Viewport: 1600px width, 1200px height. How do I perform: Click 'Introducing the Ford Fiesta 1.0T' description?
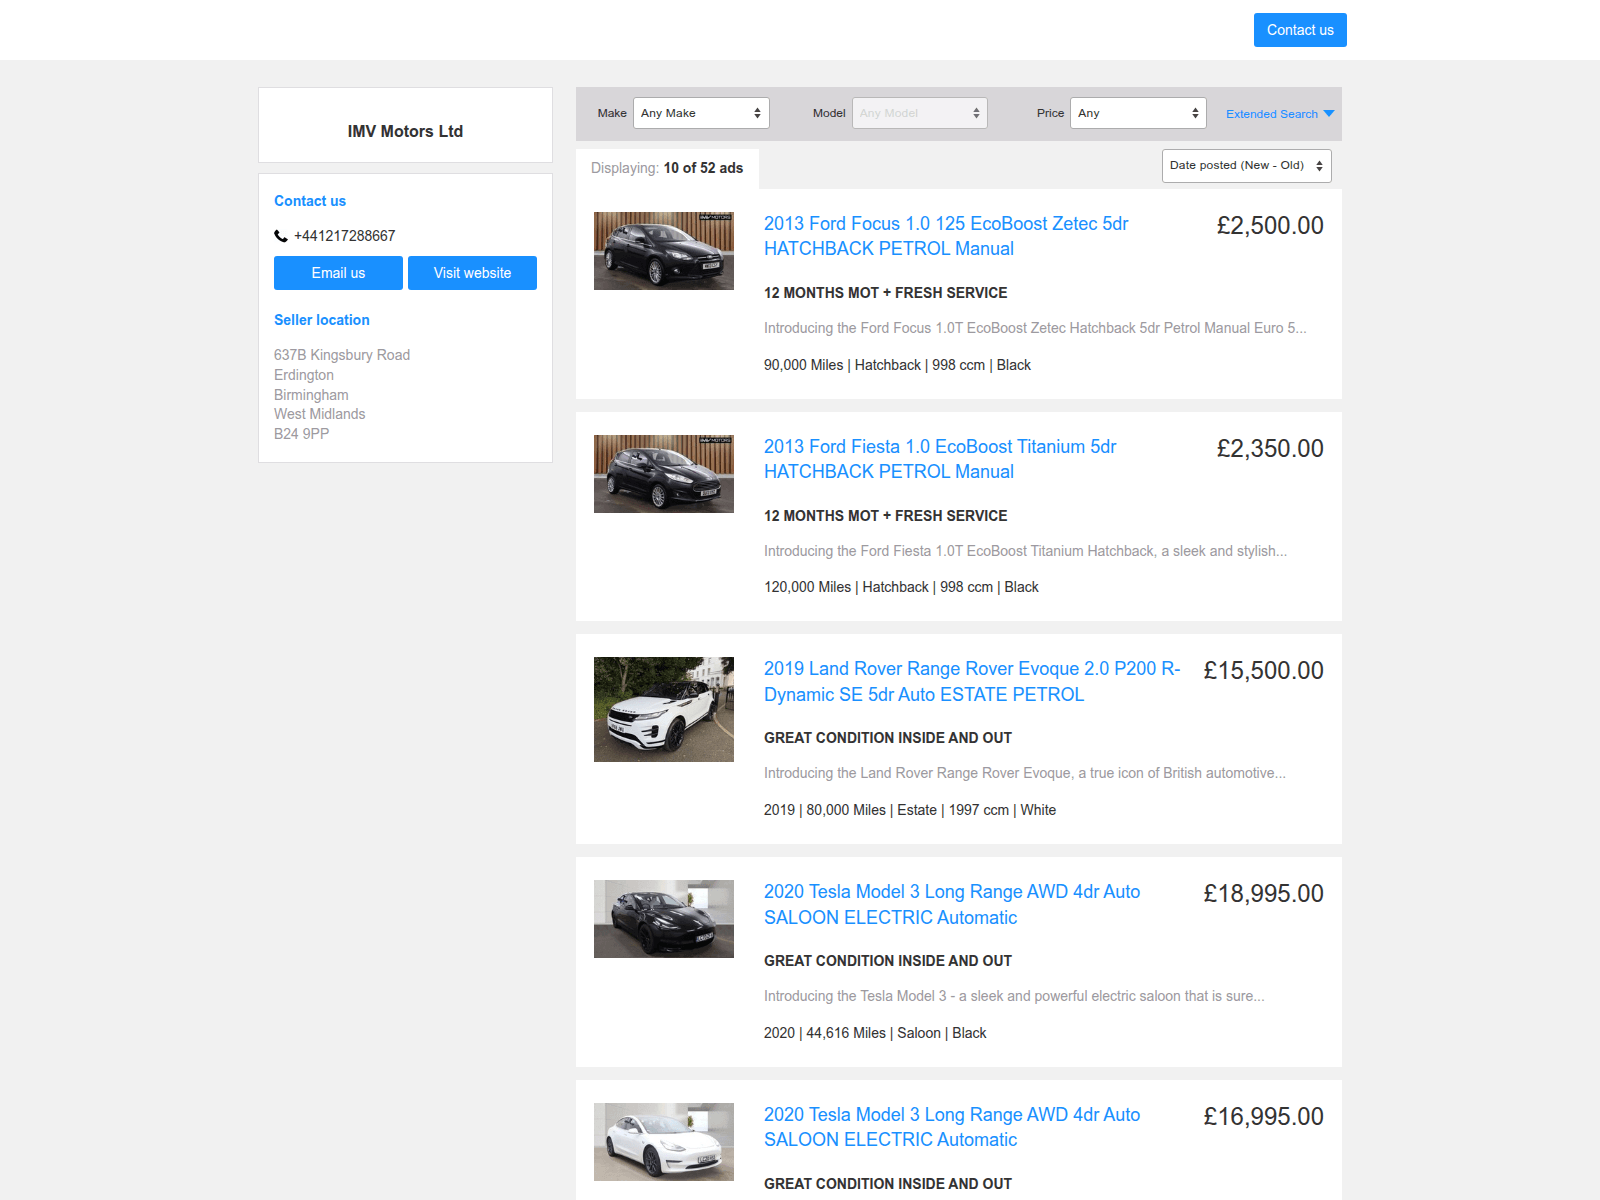1025,551
